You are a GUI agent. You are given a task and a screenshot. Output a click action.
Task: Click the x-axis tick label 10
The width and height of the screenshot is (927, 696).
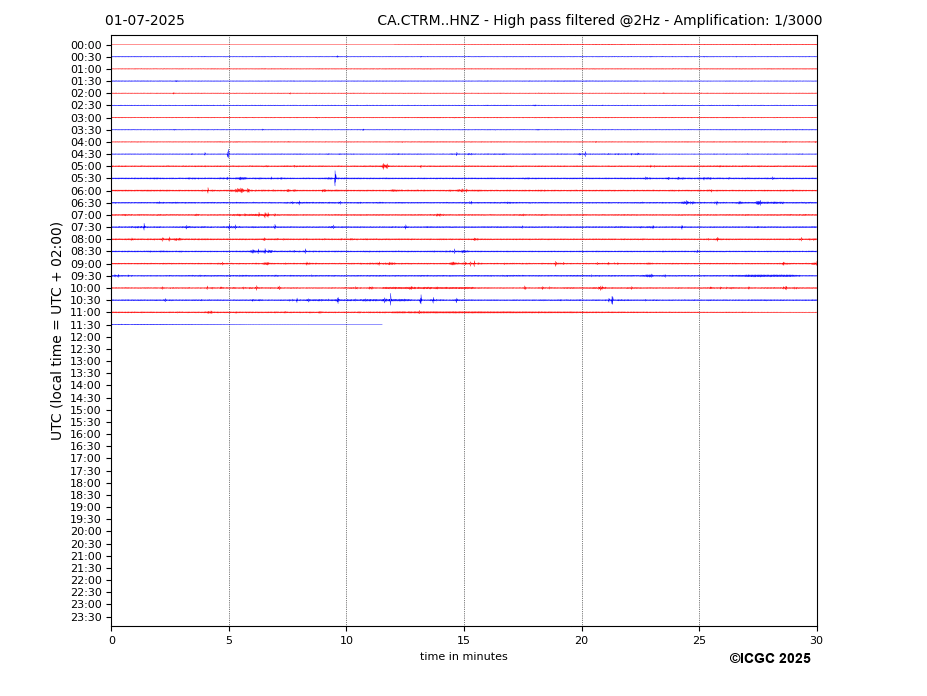(346, 640)
